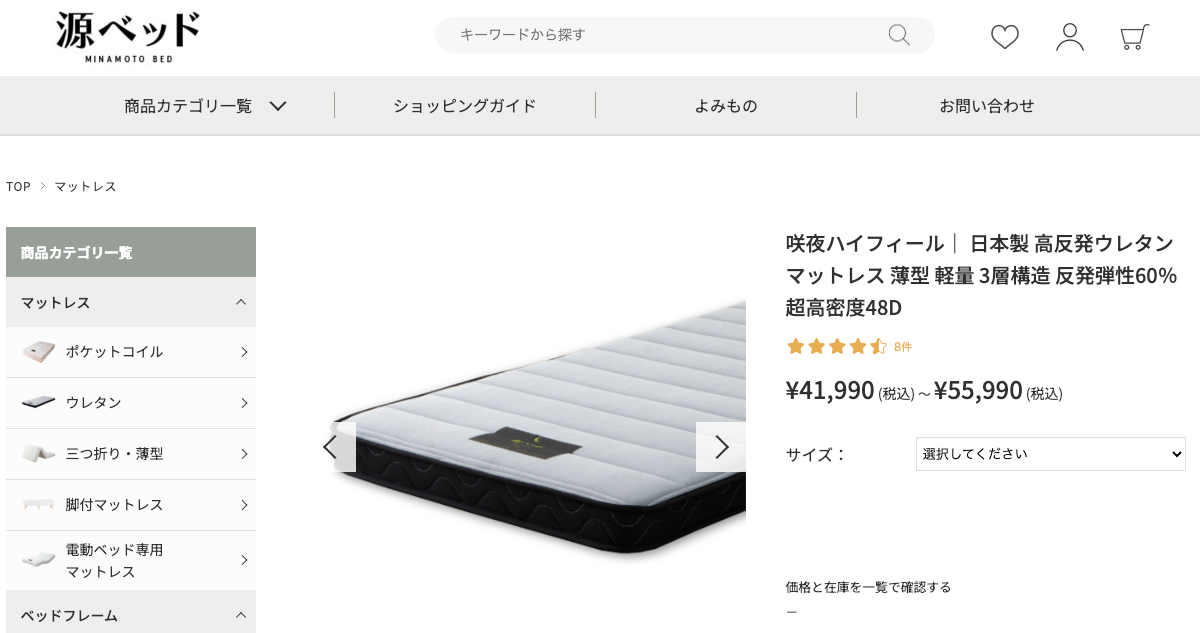Collapse the マットレス sidebar section
Image resolution: width=1200 pixels, height=633 pixels.
131,302
